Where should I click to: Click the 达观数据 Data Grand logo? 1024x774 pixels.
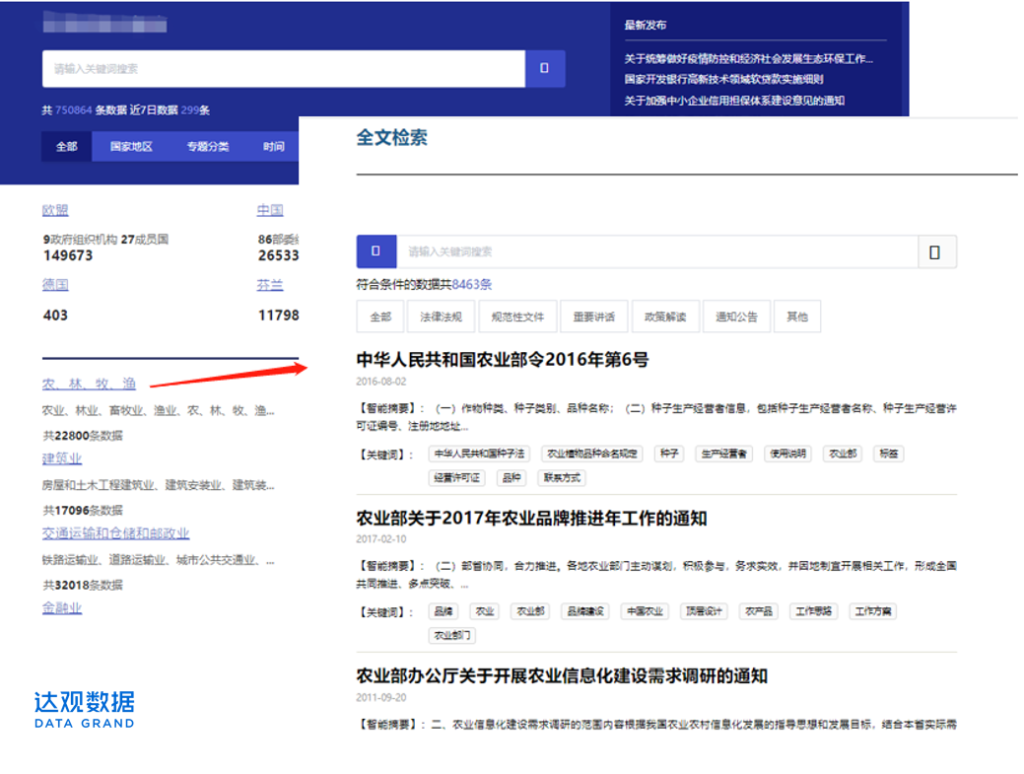(84, 708)
